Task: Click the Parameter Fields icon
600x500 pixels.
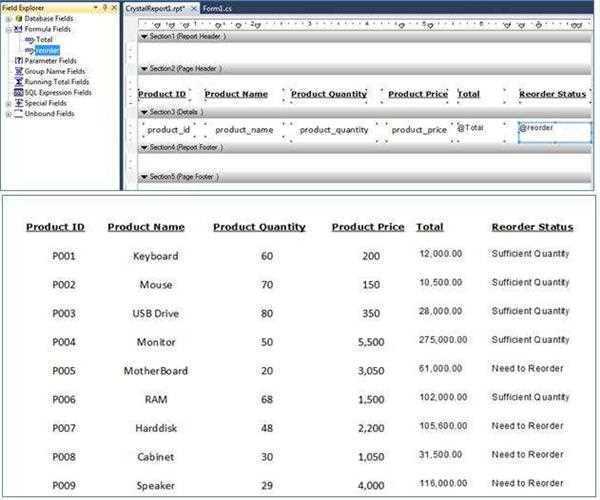Action: click(19, 60)
